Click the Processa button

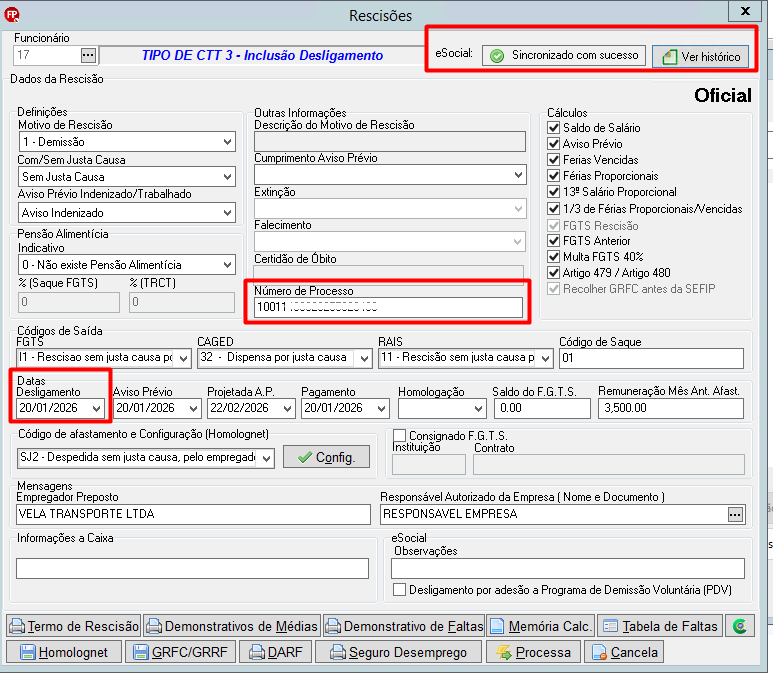pyautogui.click(x=533, y=652)
